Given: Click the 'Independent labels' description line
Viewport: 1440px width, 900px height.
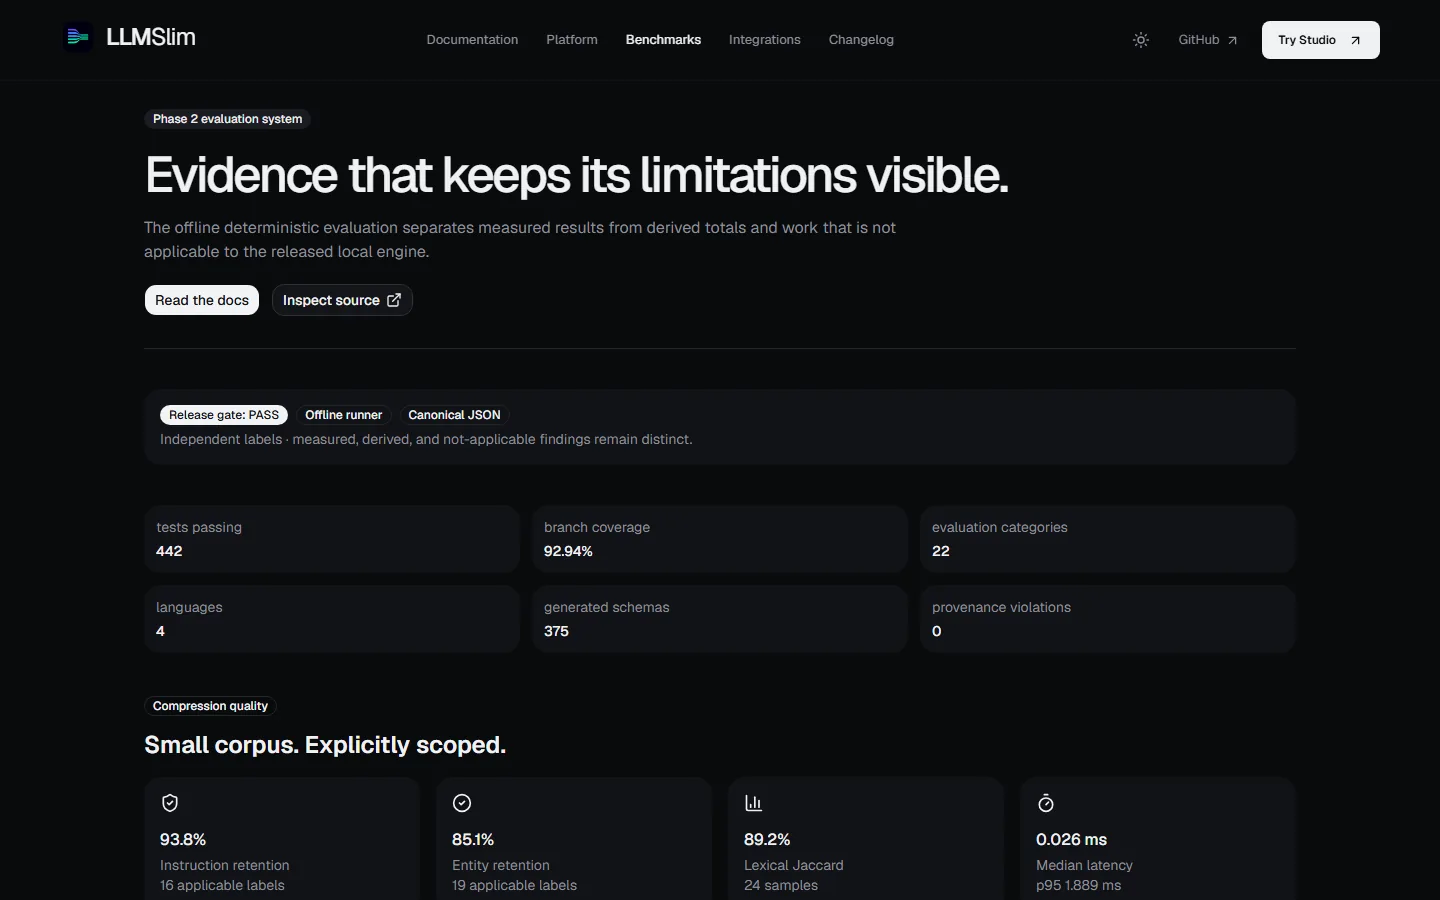Looking at the screenshot, I should (426, 439).
